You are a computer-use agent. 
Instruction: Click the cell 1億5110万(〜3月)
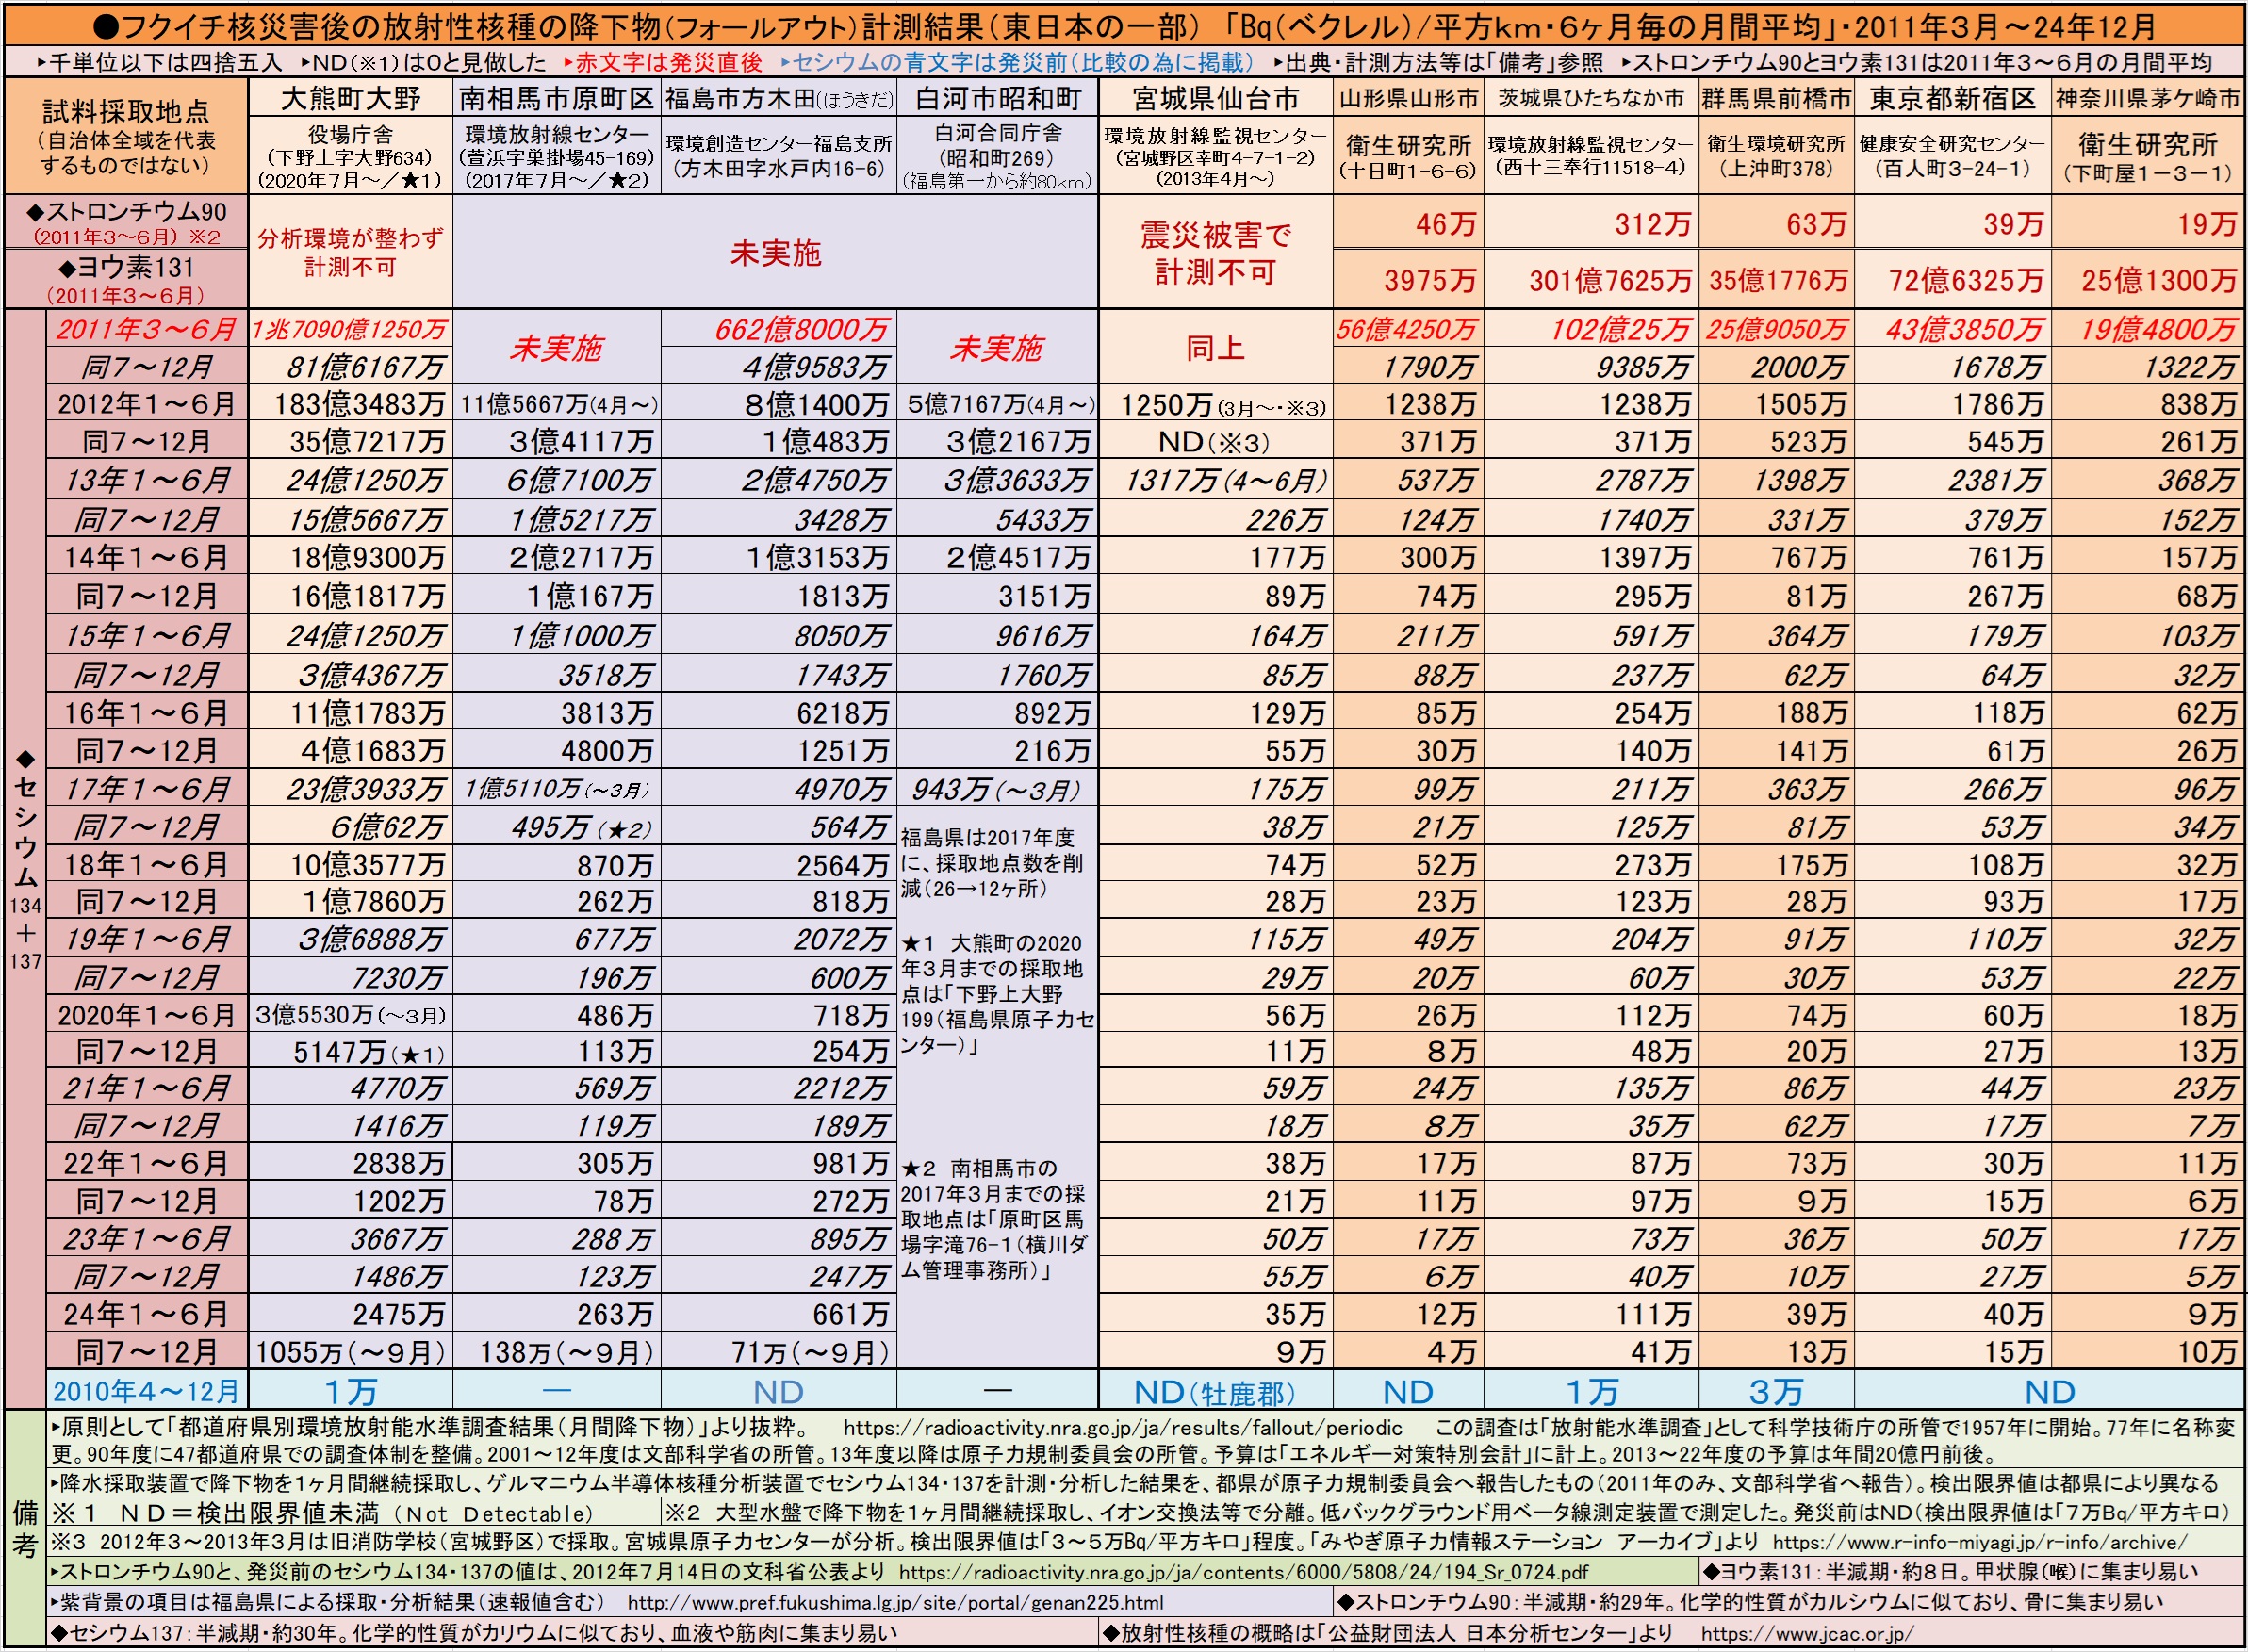click(x=556, y=790)
